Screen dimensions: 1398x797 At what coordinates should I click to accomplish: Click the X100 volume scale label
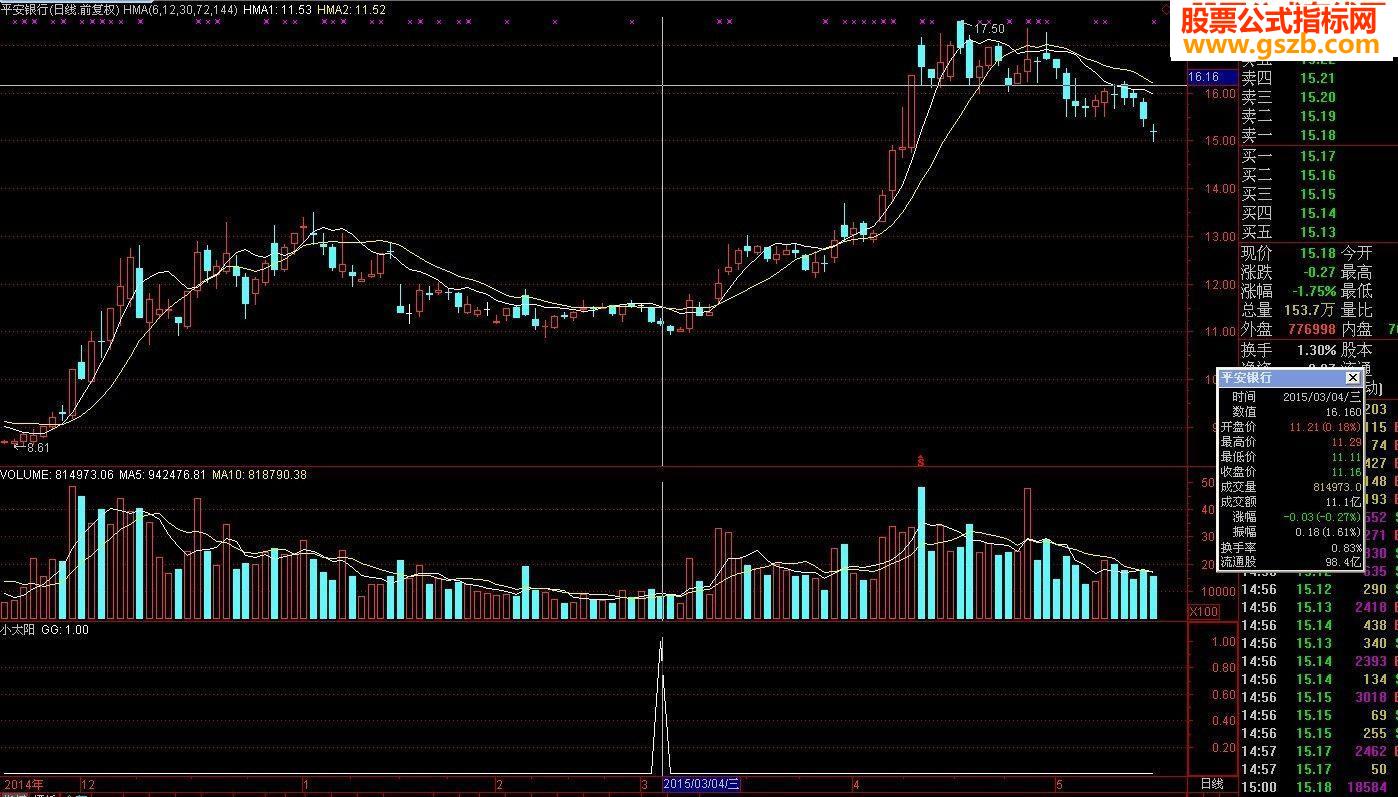(1202, 611)
